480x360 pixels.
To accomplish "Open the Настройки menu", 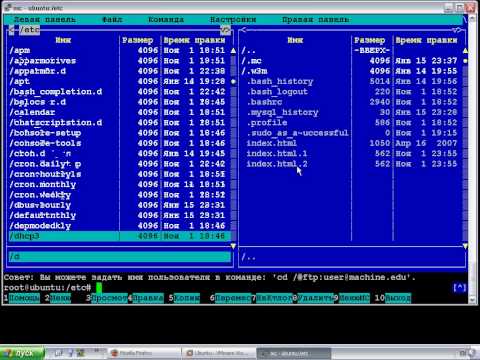I will point(233,19).
